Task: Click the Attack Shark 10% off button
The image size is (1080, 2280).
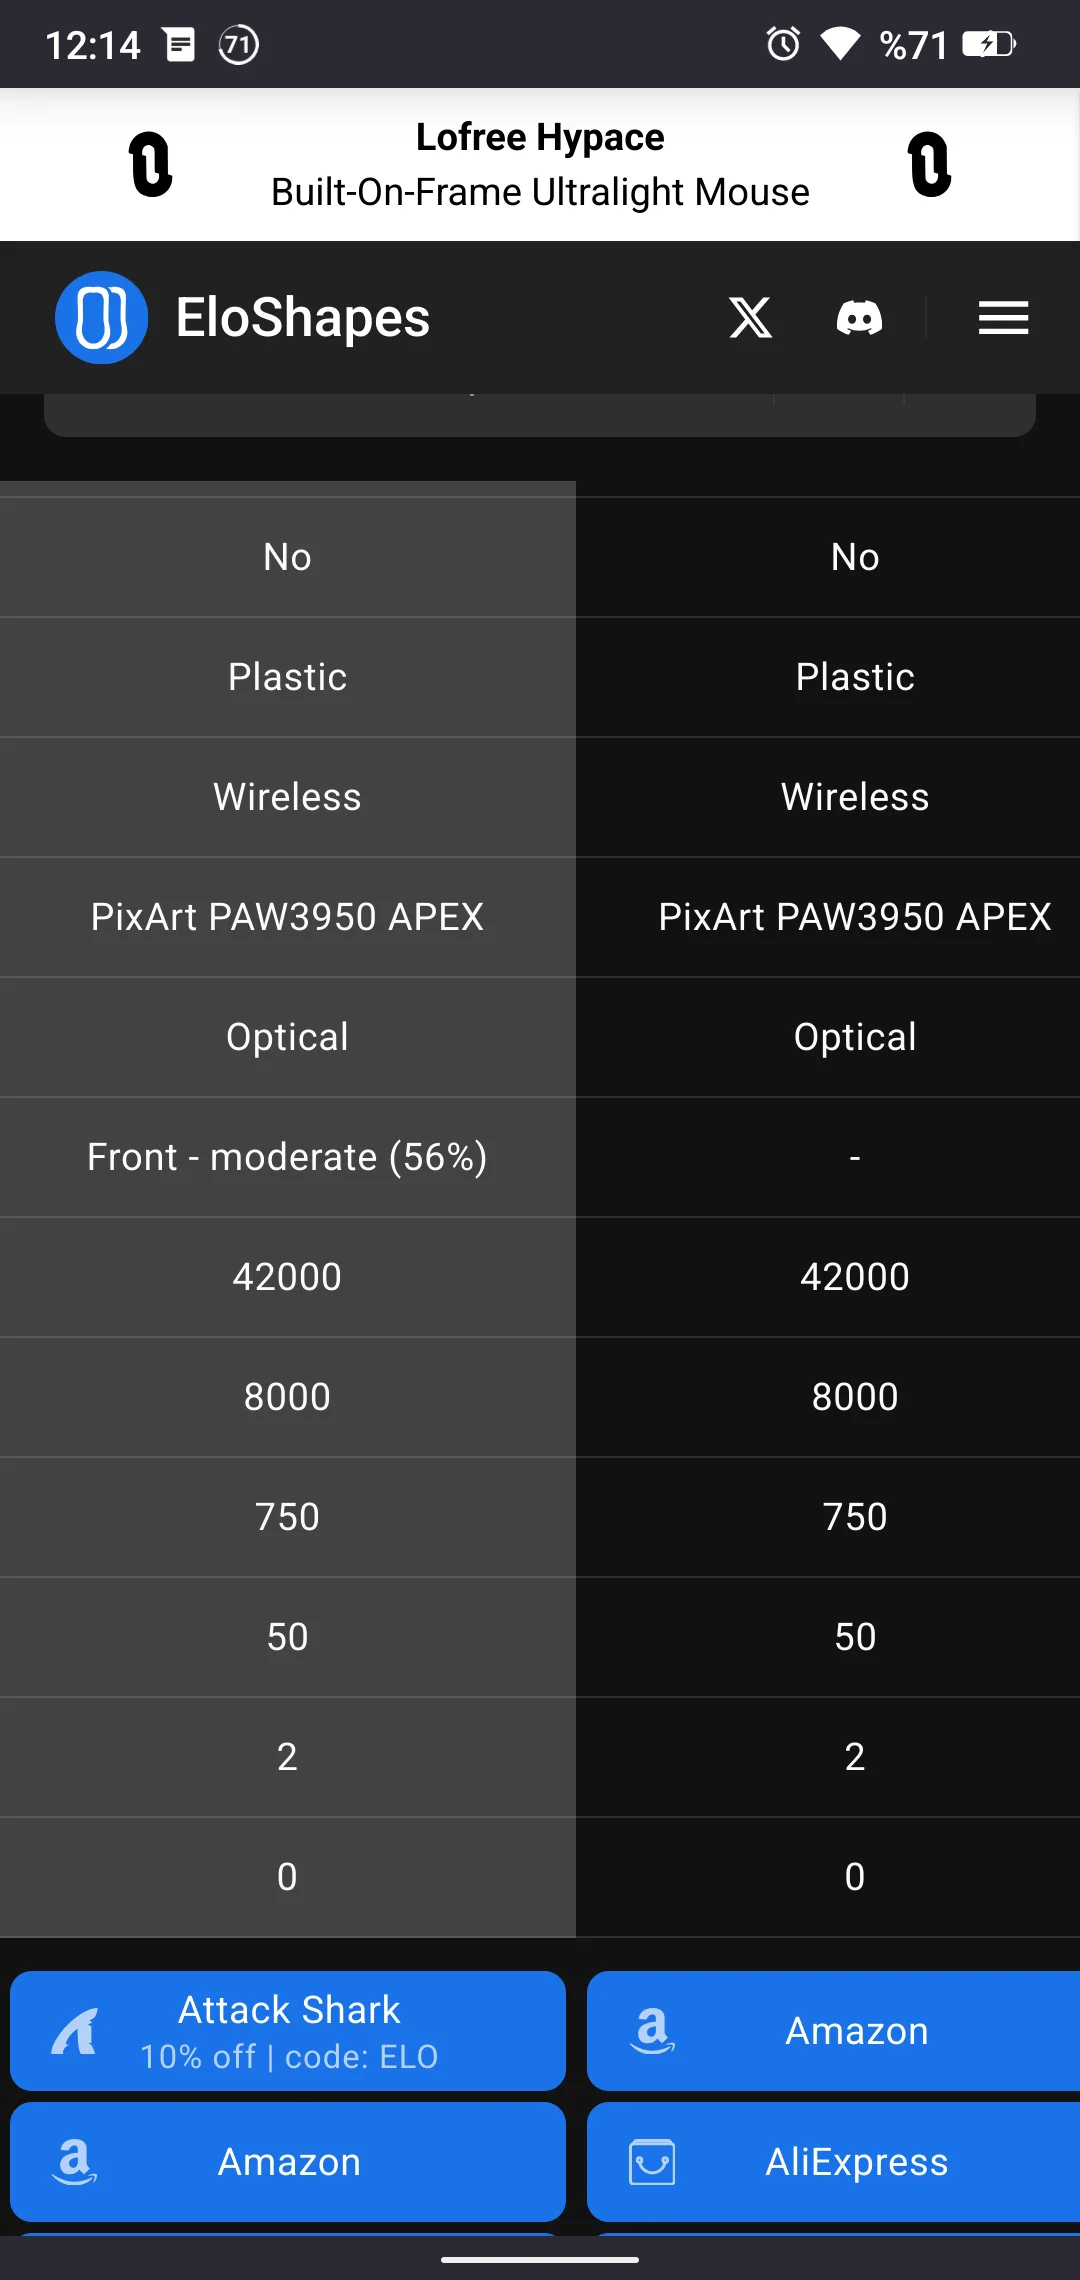Action: pyautogui.click(x=288, y=2030)
